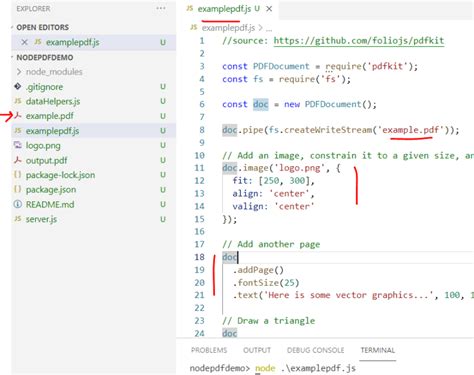
Task: Click line number 18 in the gutter
Action: click(x=199, y=257)
